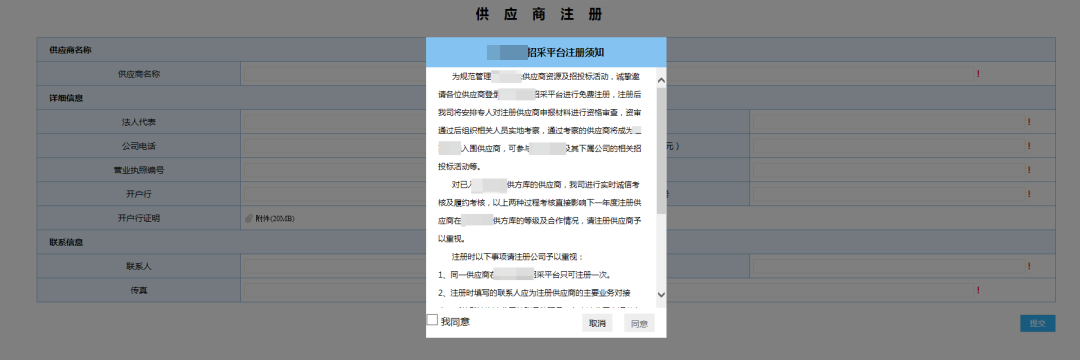Screen dimensions: 1080x360
Task: Focus the 公司电话 input field
Action: click(334, 146)
